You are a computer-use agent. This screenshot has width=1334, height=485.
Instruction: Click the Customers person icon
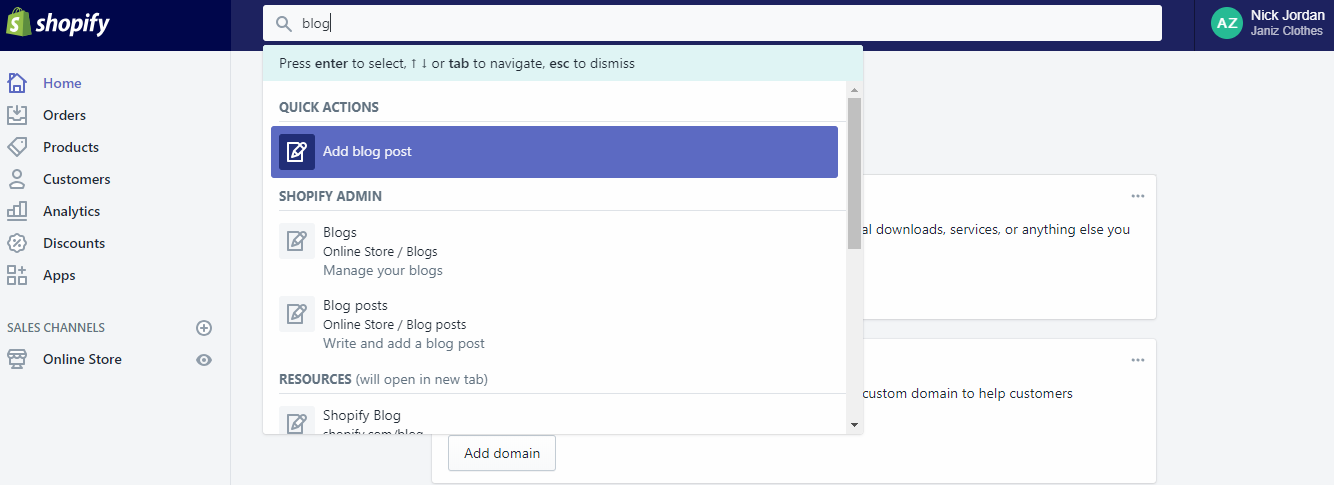point(17,179)
